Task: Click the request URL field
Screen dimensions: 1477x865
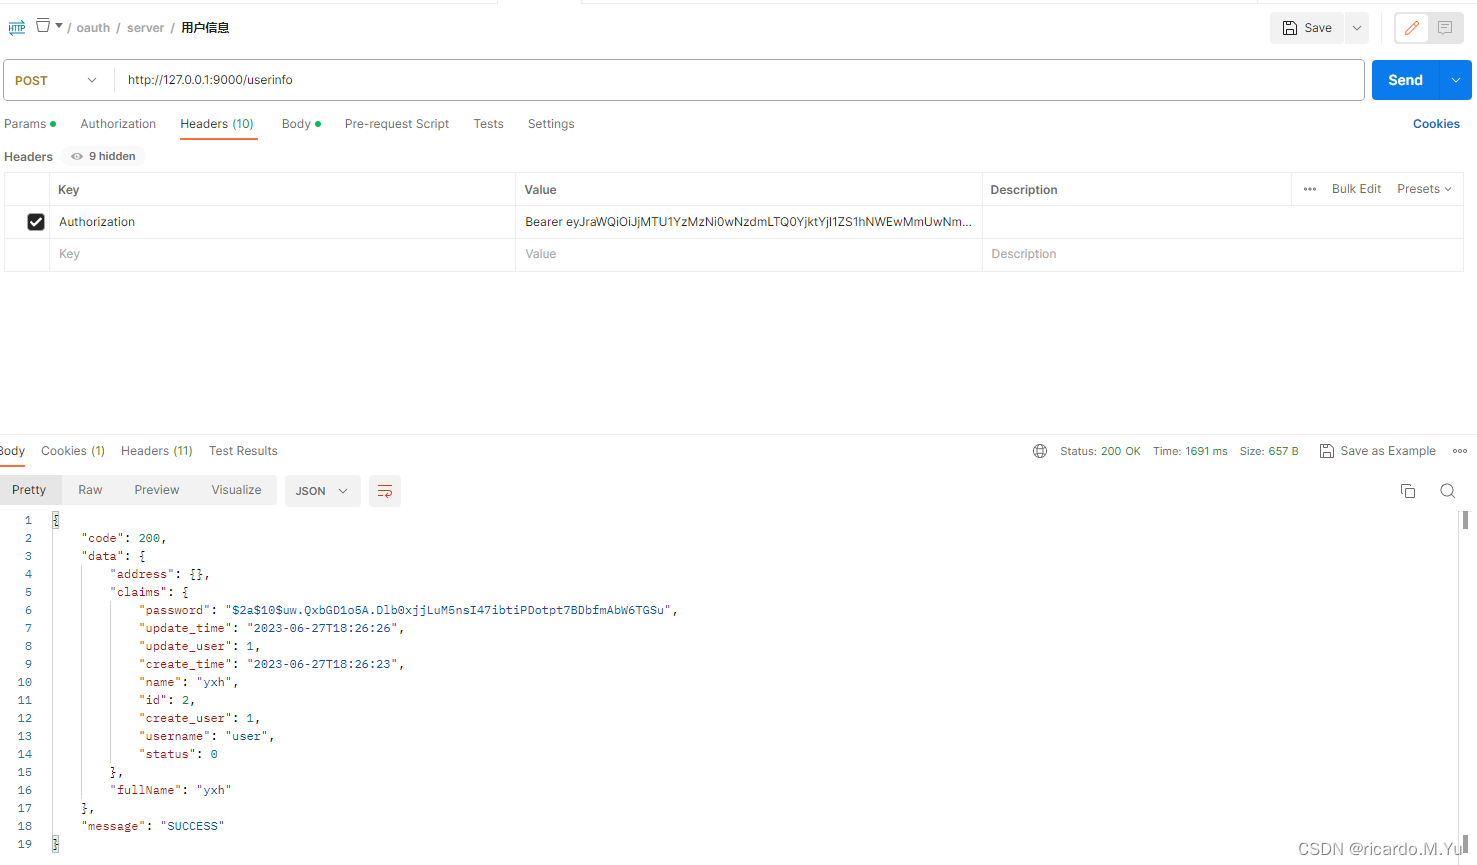Action: tap(740, 80)
